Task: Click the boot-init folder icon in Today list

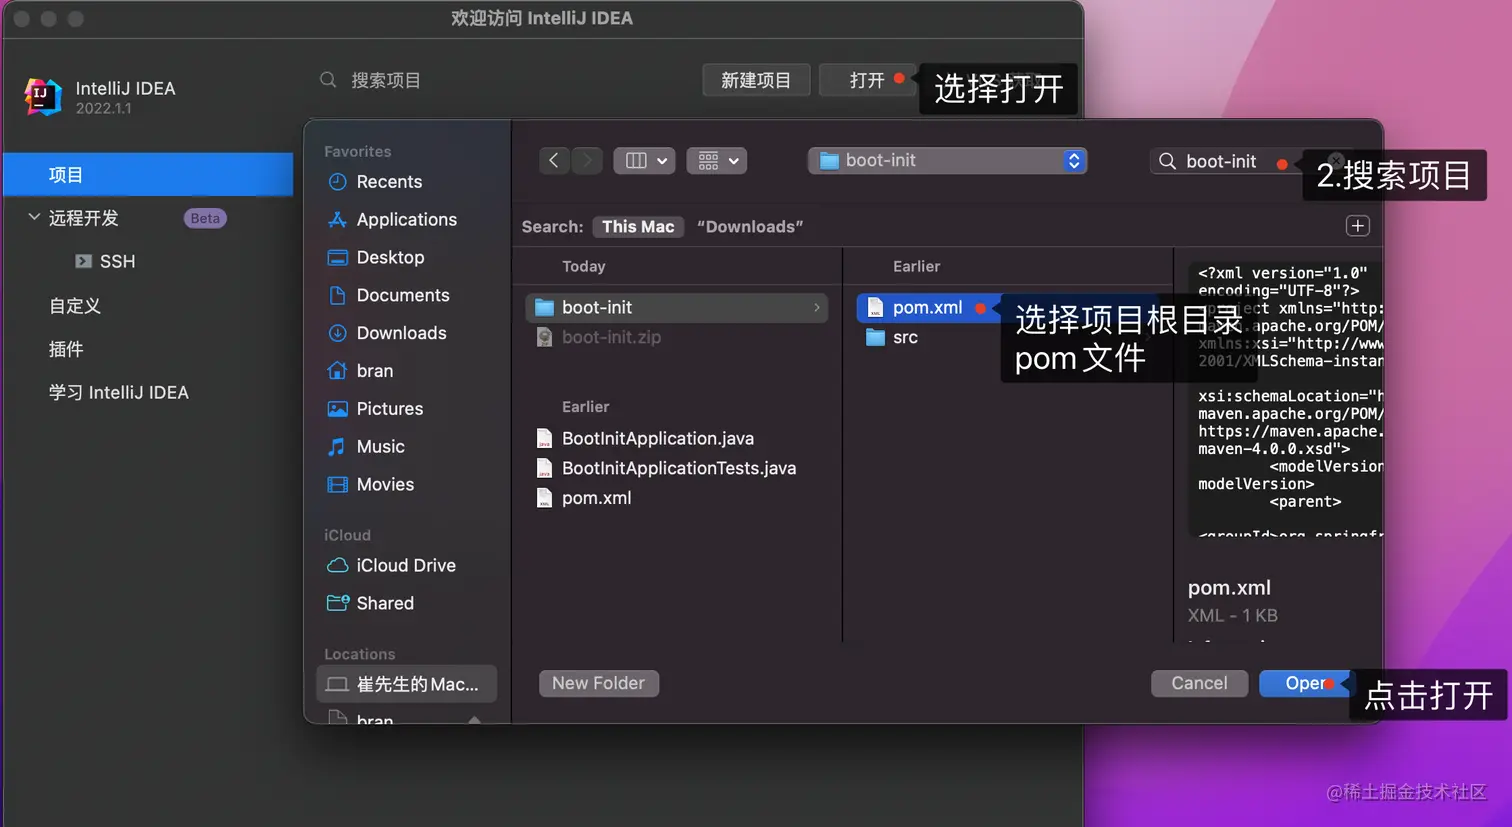Action: 544,308
